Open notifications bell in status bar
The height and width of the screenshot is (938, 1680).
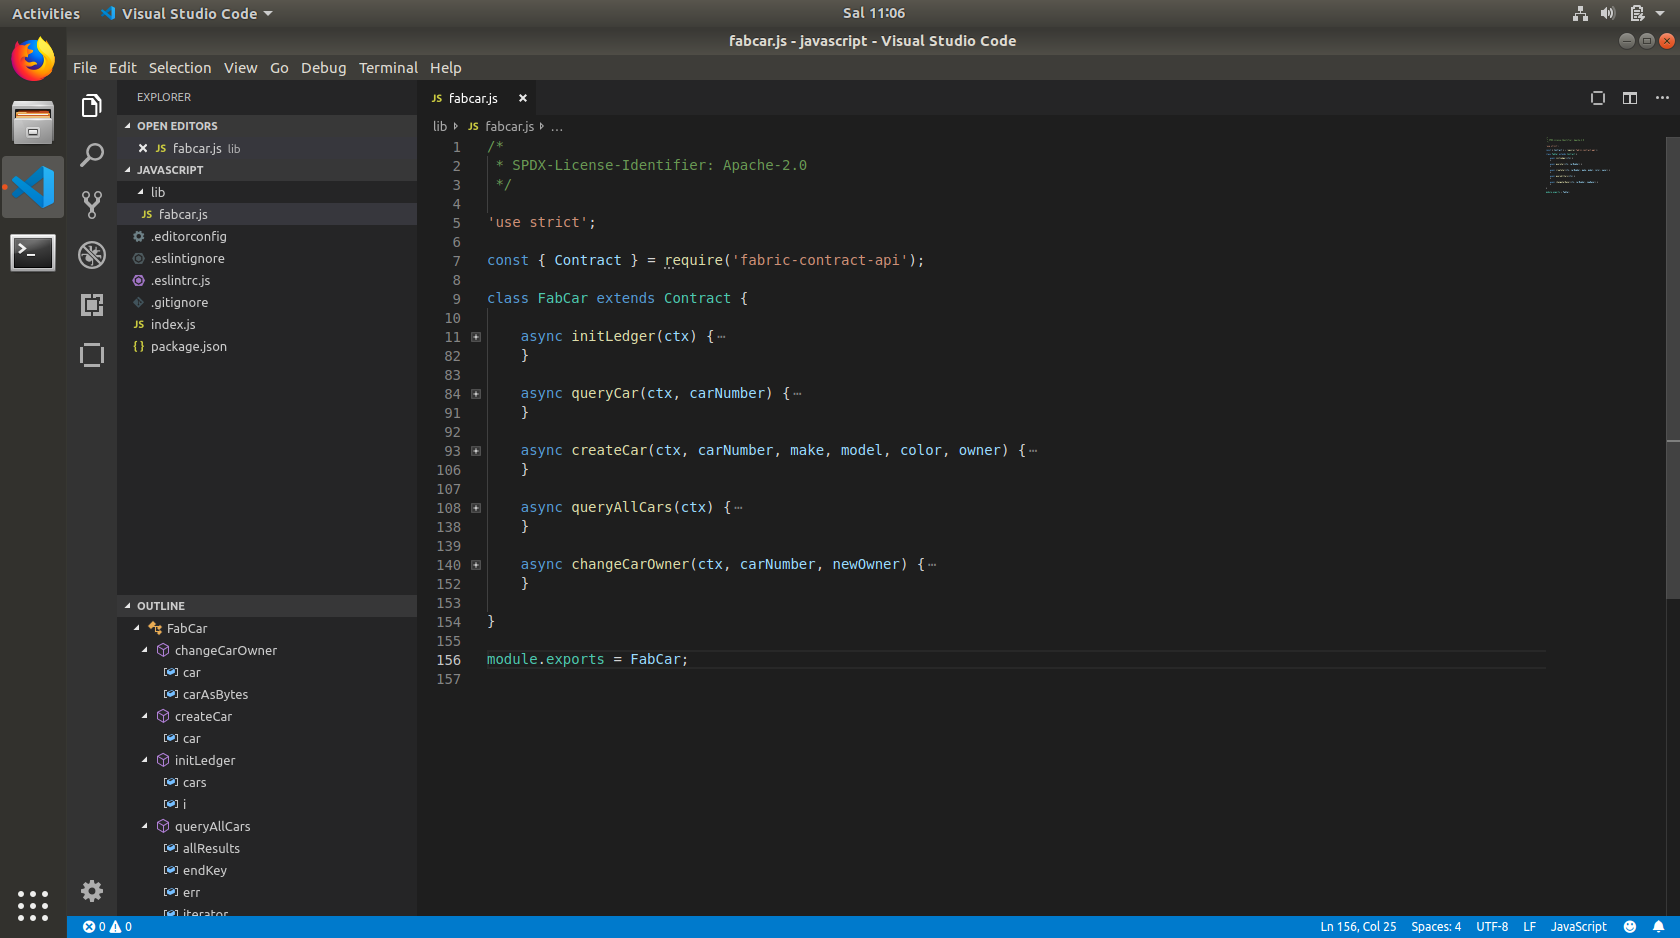[x=1659, y=927]
